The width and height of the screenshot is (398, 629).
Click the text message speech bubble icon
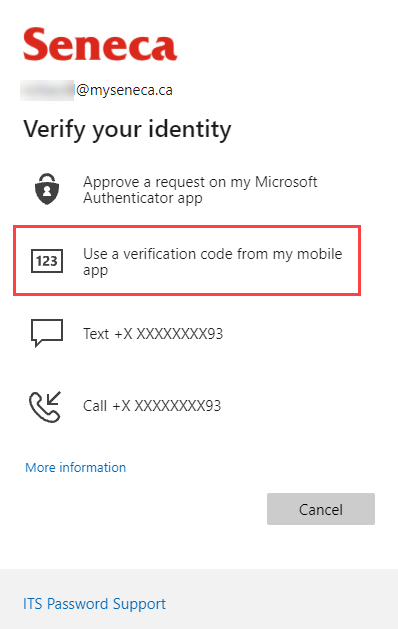tap(47, 333)
